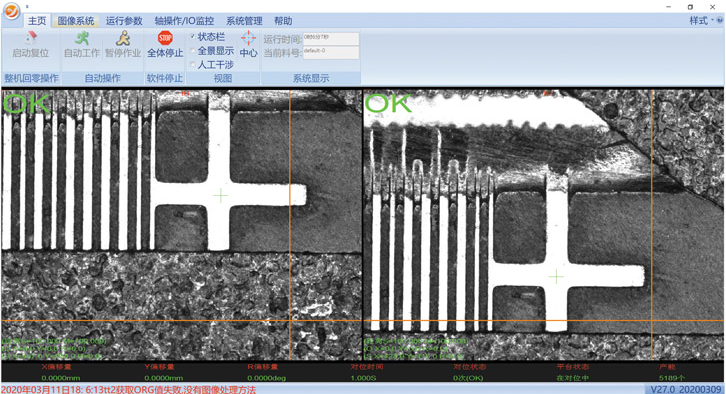Click the 当前料号 field

[x=331, y=52]
